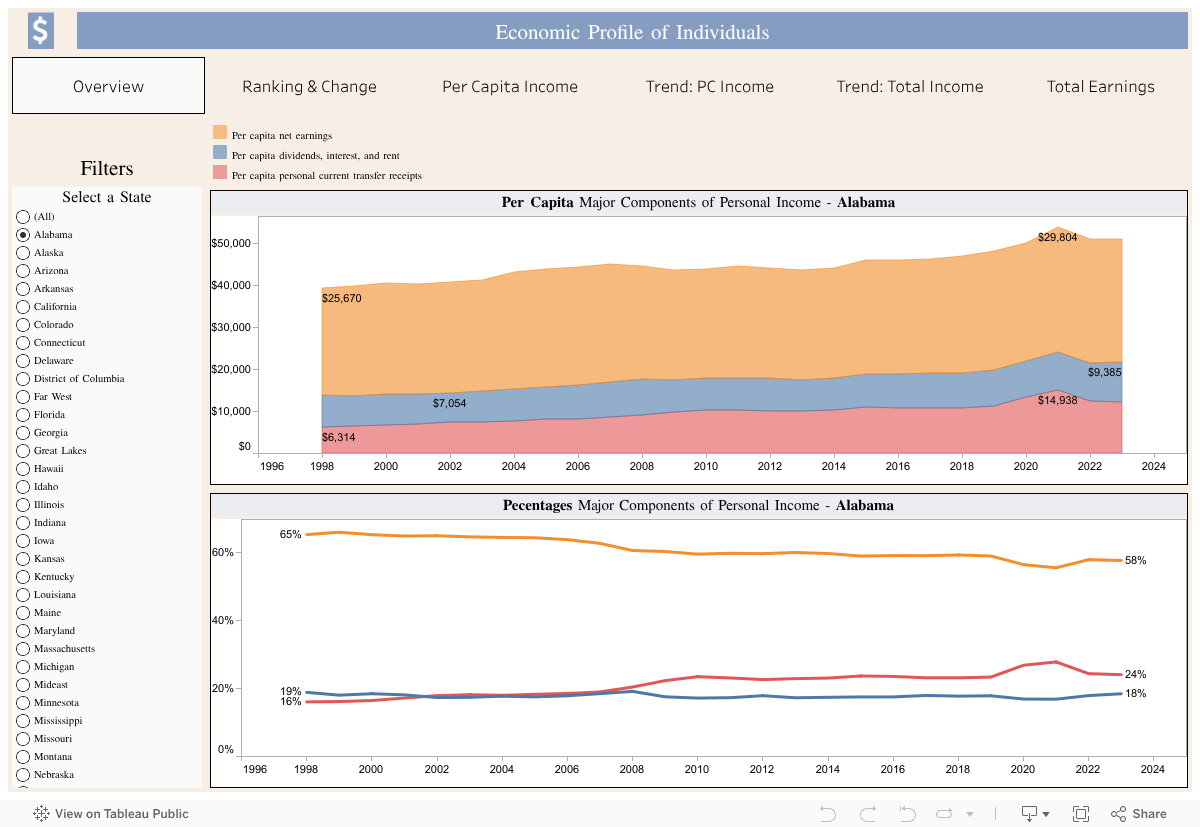
Task: Select the (All) state radio button
Action: tap(23, 217)
